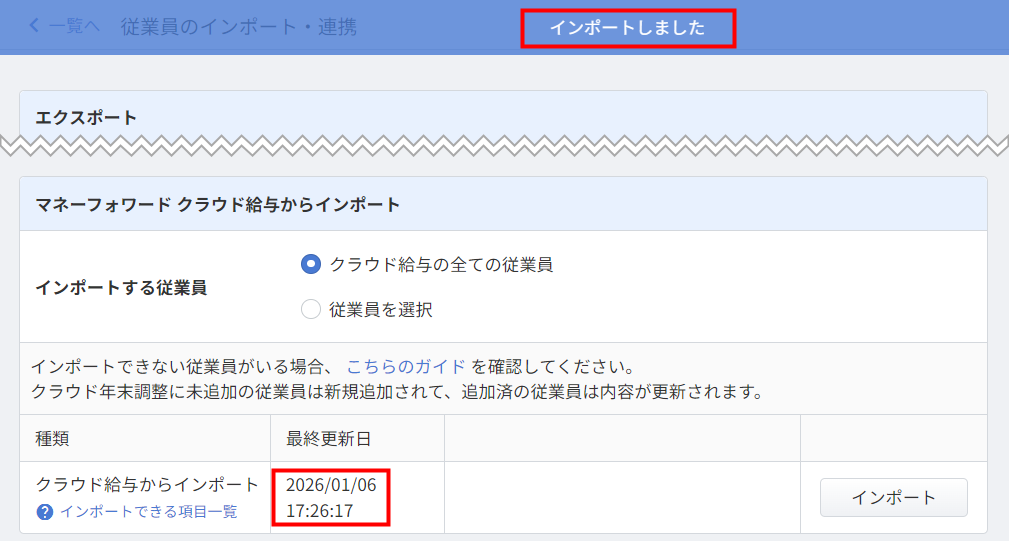The image size is (1009, 541).
Task: Click the 種類 column header
Action: (52, 438)
